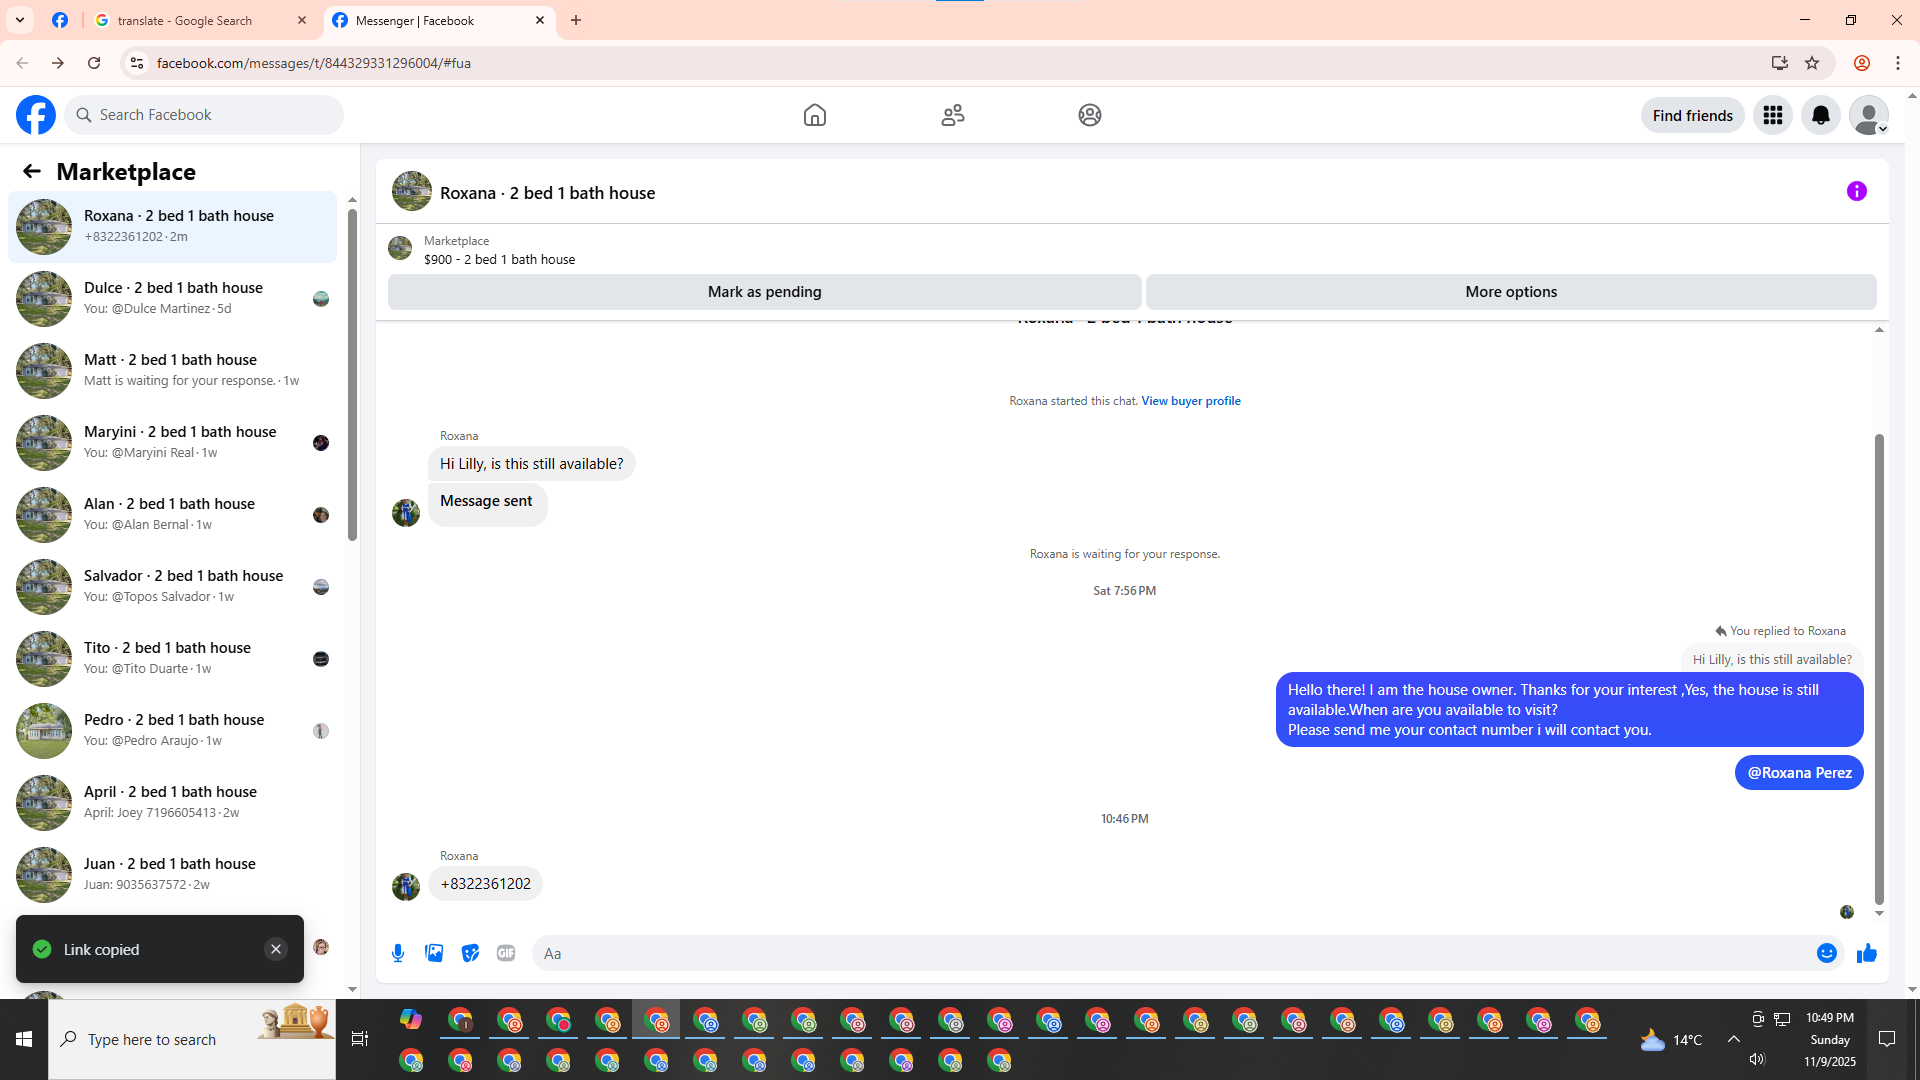Image resolution: width=1920 pixels, height=1080 pixels.
Task: Open Maryini's 2 bed 1 bath chat
Action: [x=172, y=443]
